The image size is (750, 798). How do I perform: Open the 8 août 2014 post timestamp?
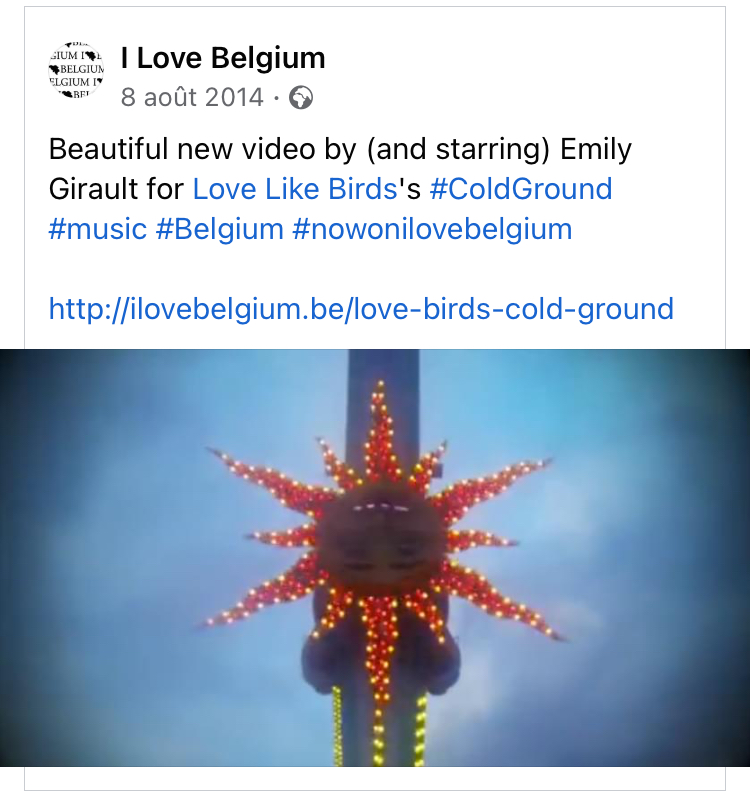tap(192, 97)
